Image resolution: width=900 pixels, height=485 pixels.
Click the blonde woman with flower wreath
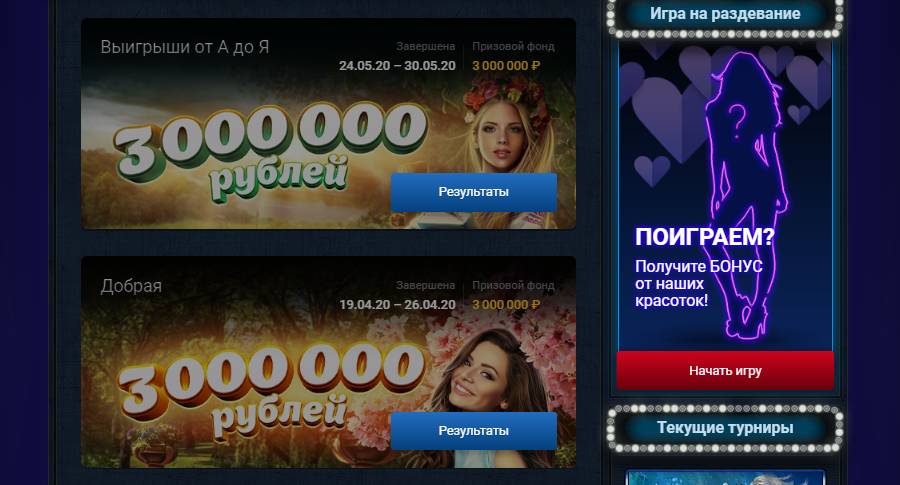505,132
